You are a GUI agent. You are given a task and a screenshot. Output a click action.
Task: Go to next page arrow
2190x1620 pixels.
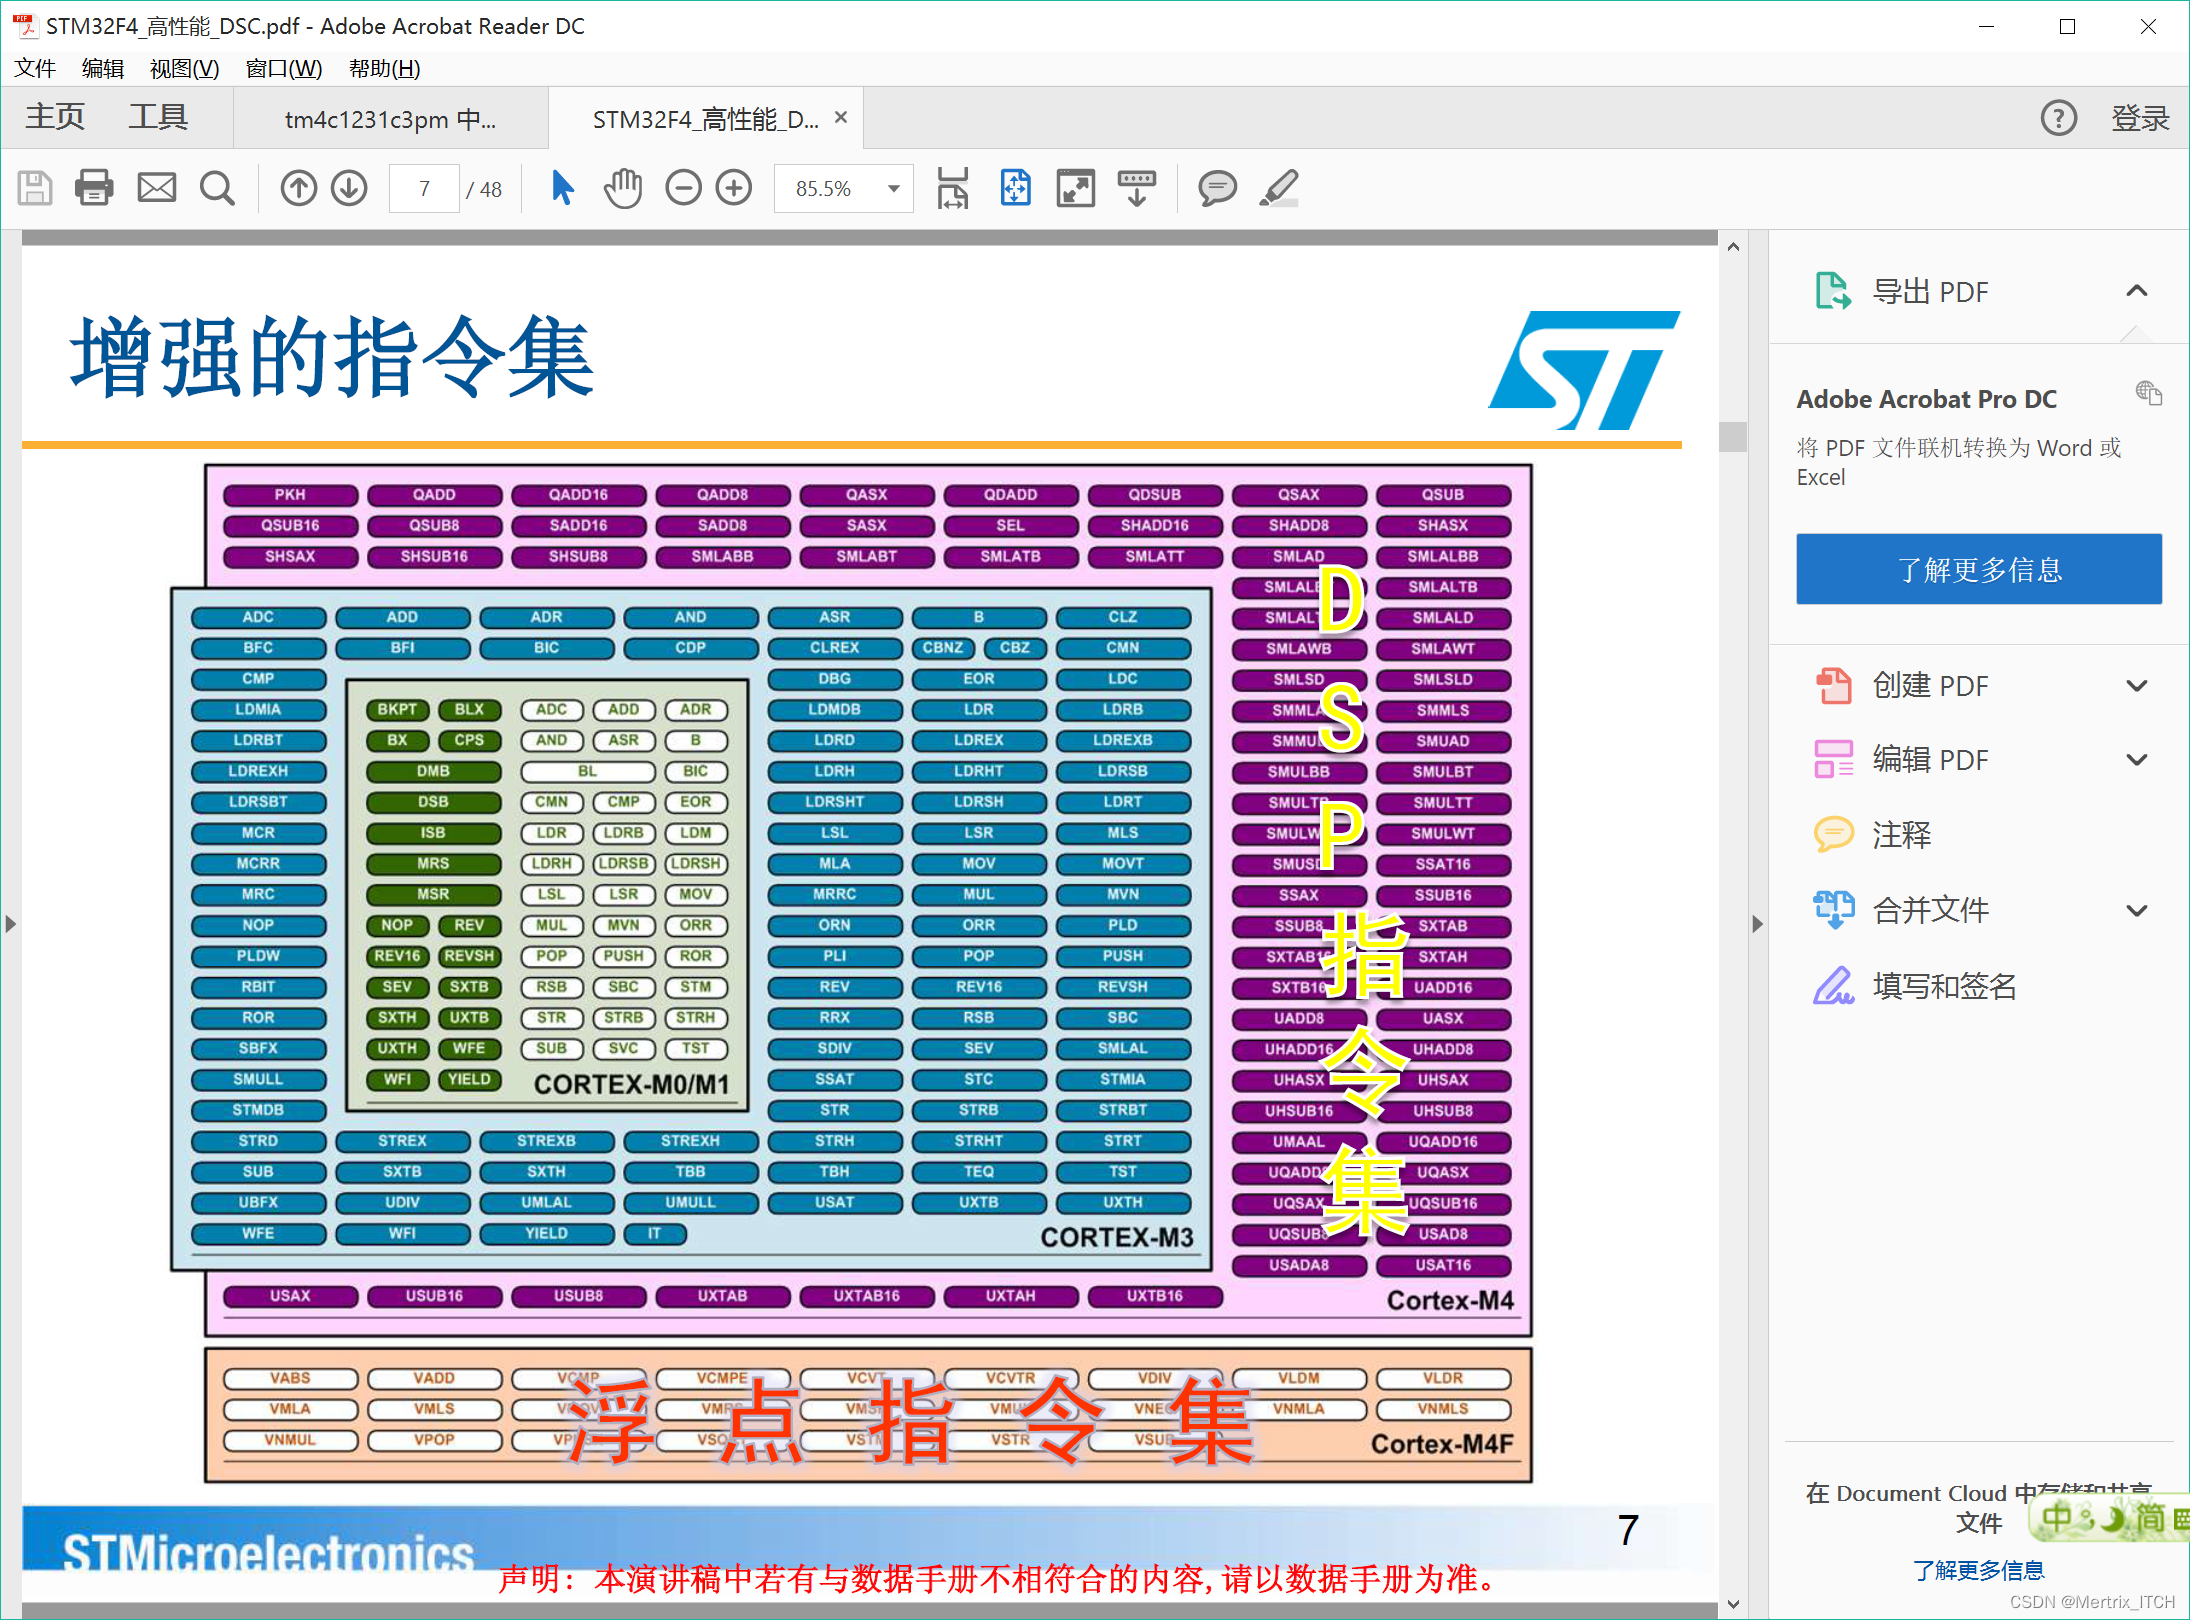349,188
